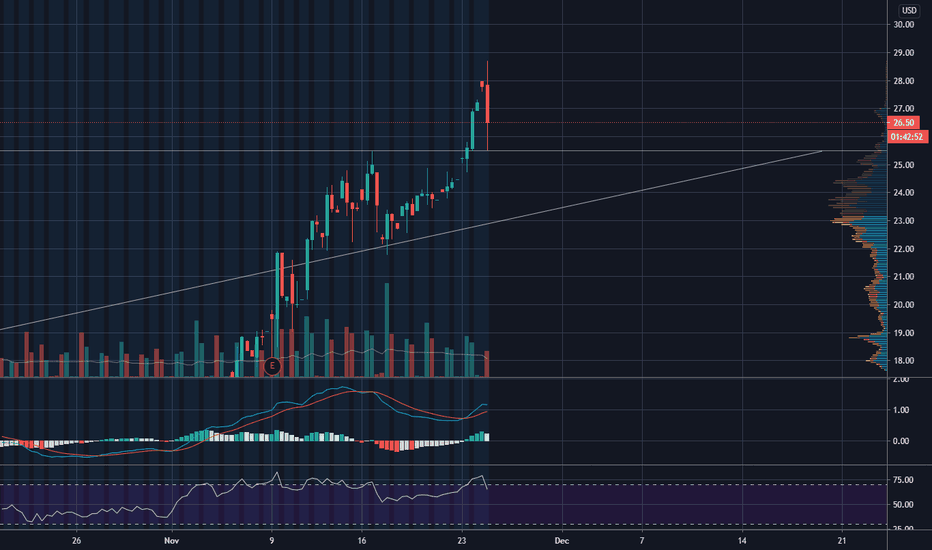This screenshot has width=932, height=550.
Task: Click the 'Dec' date axis label
Action: coord(562,540)
